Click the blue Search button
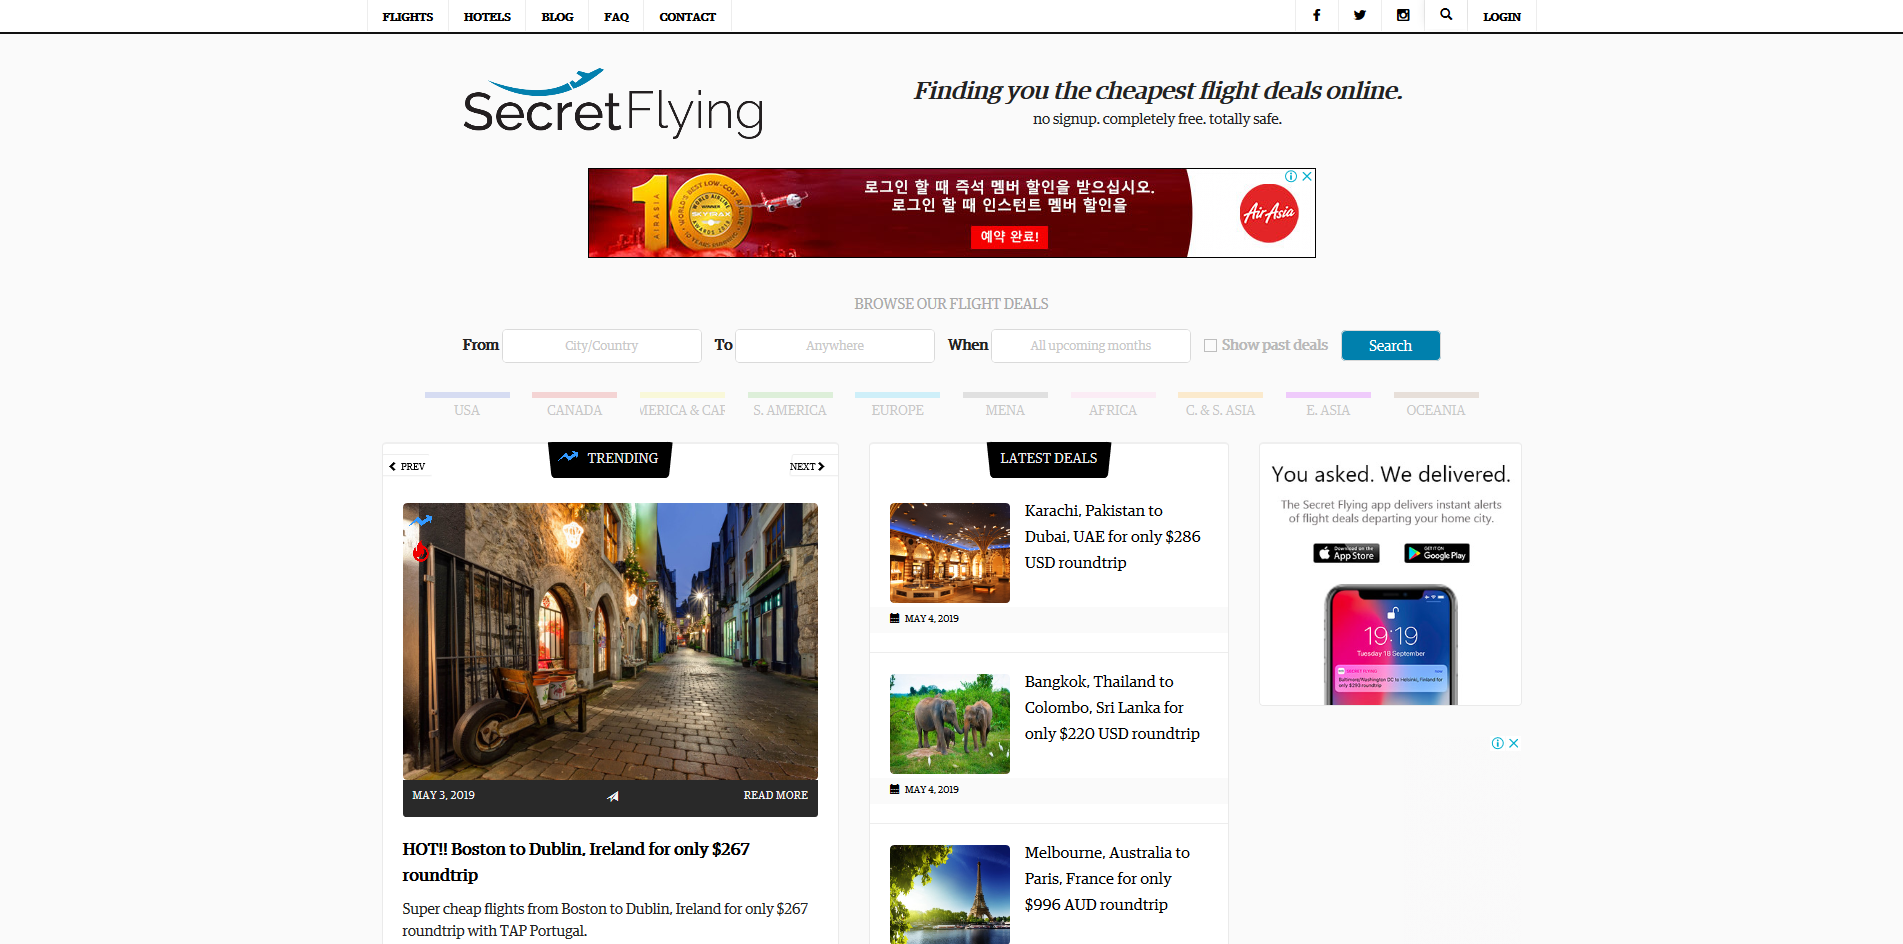 1391,345
